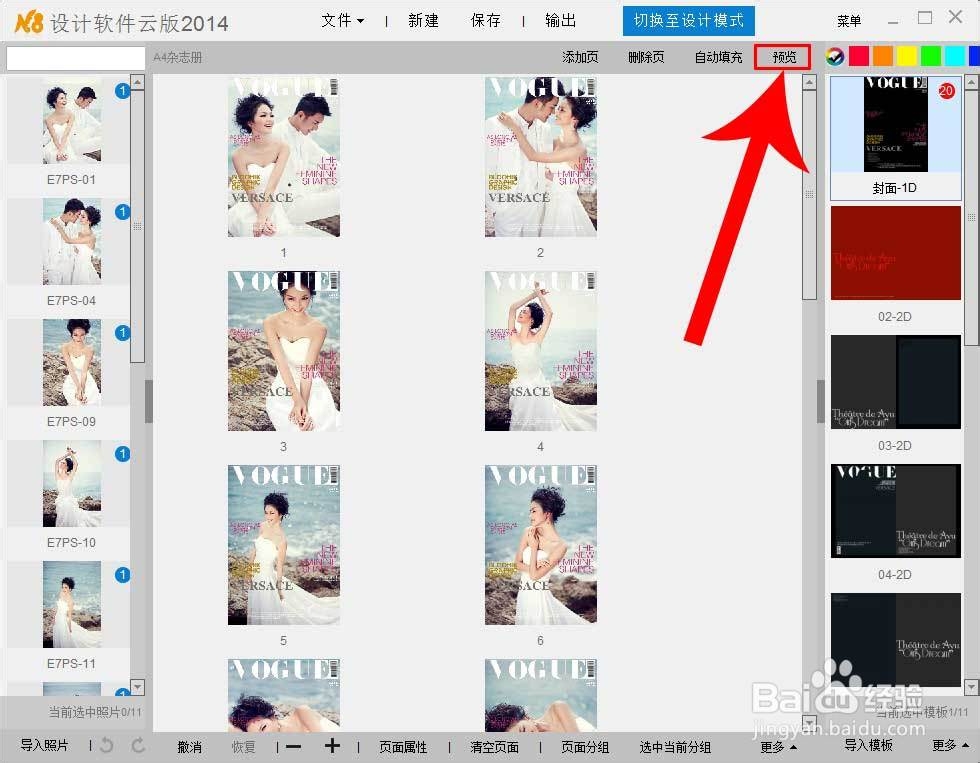Expand the 更多 menu beside 导入模板

click(950, 745)
